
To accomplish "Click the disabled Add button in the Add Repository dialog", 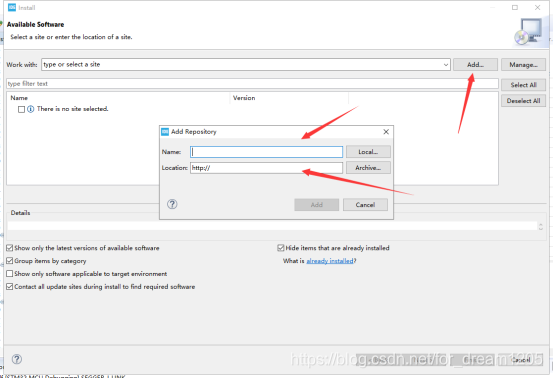I will 316,205.
